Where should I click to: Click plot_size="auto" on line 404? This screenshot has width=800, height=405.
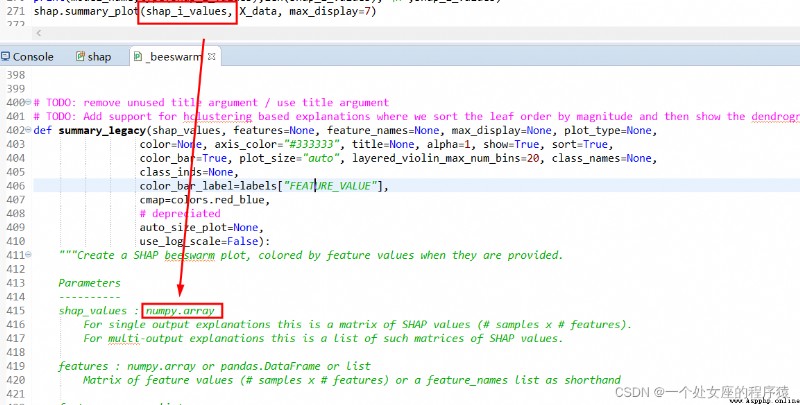pyautogui.click(x=290, y=158)
